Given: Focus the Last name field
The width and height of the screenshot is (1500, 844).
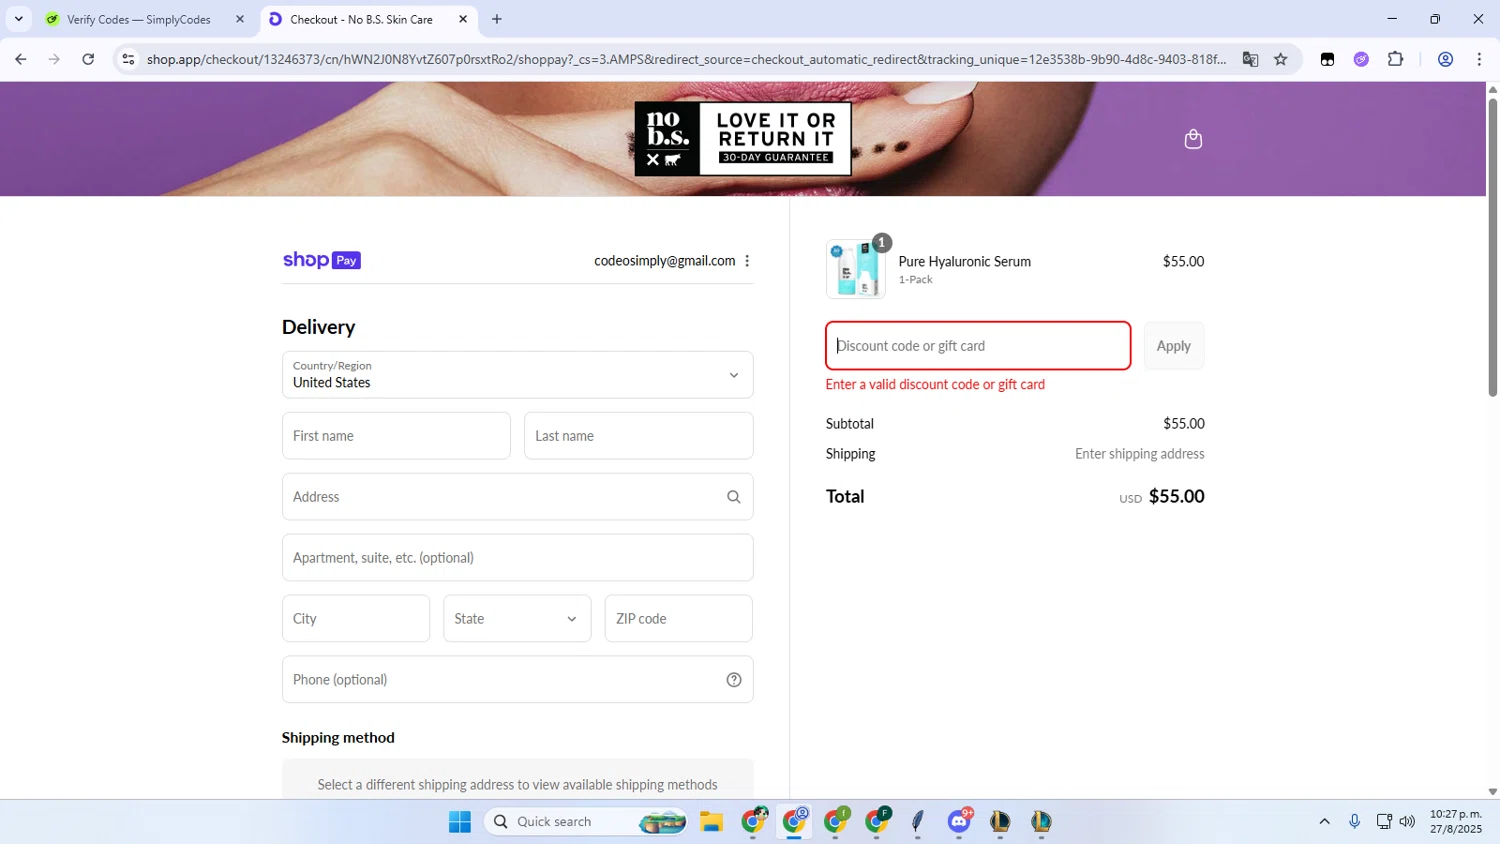Looking at the screenshot, I should click(638, 436).
